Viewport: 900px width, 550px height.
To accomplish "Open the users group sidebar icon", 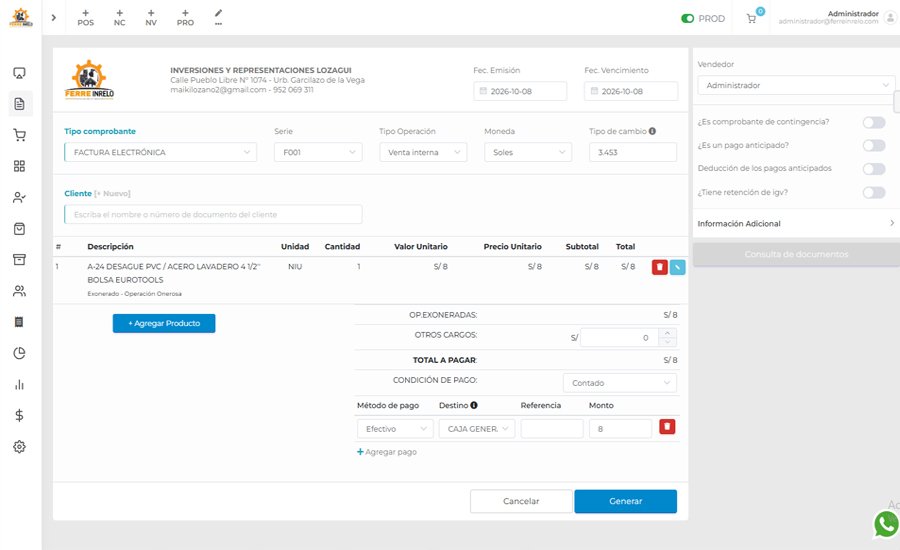I will [x=20, y=291].
